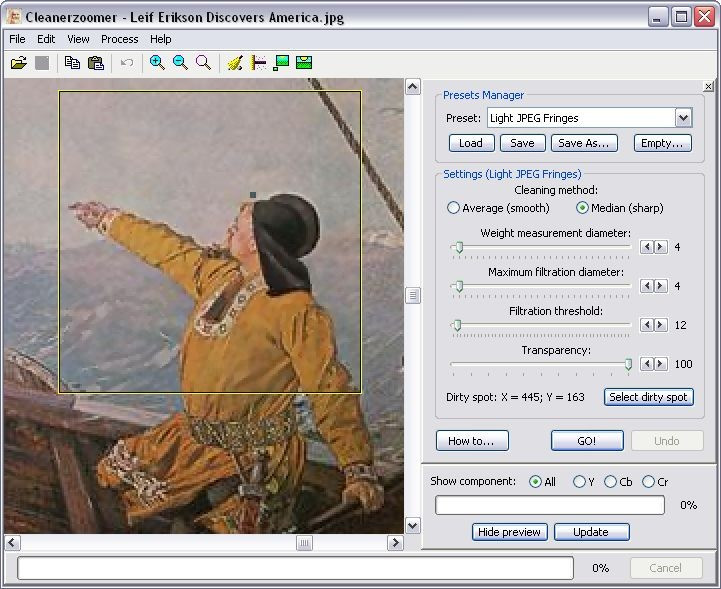
Task: Click the Filtration threshold slider thumb
Action: pos(457,325)
